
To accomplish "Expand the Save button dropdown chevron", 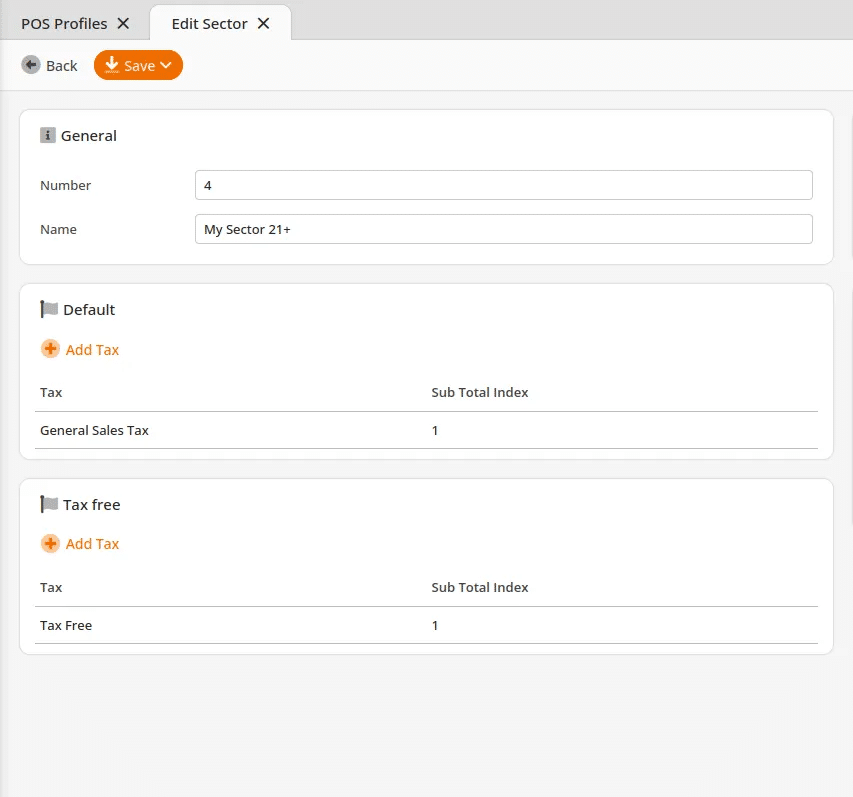I will point(166,65).
